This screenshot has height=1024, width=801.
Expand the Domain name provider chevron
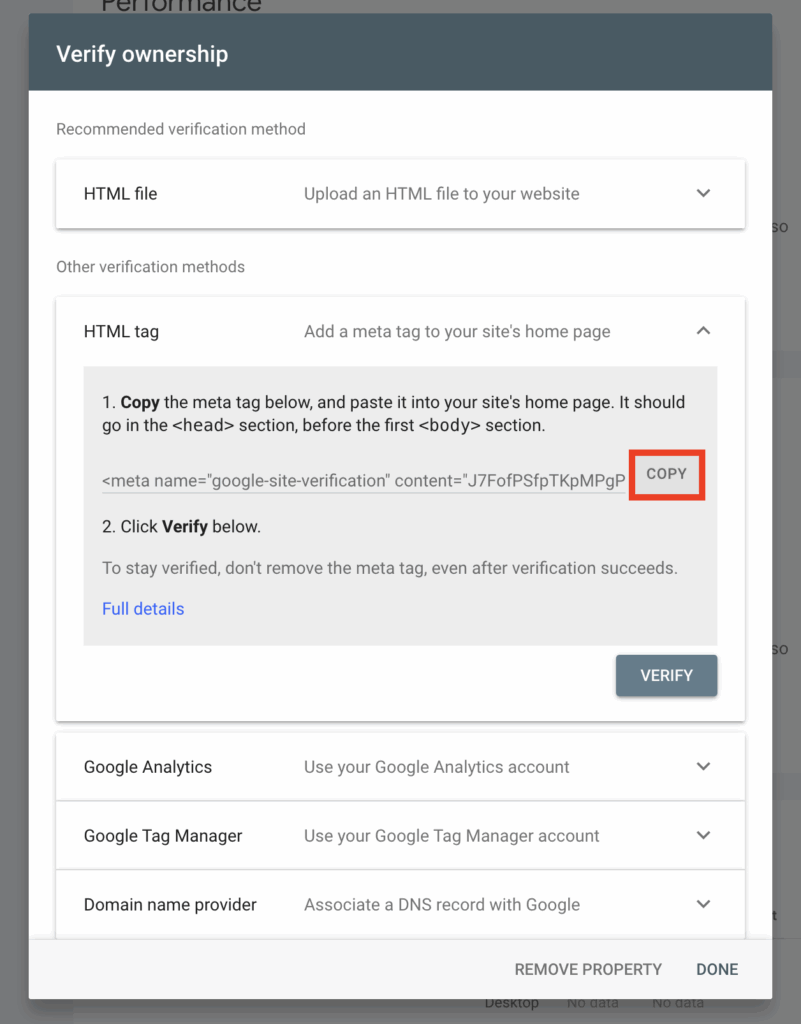tap(703, 904)
